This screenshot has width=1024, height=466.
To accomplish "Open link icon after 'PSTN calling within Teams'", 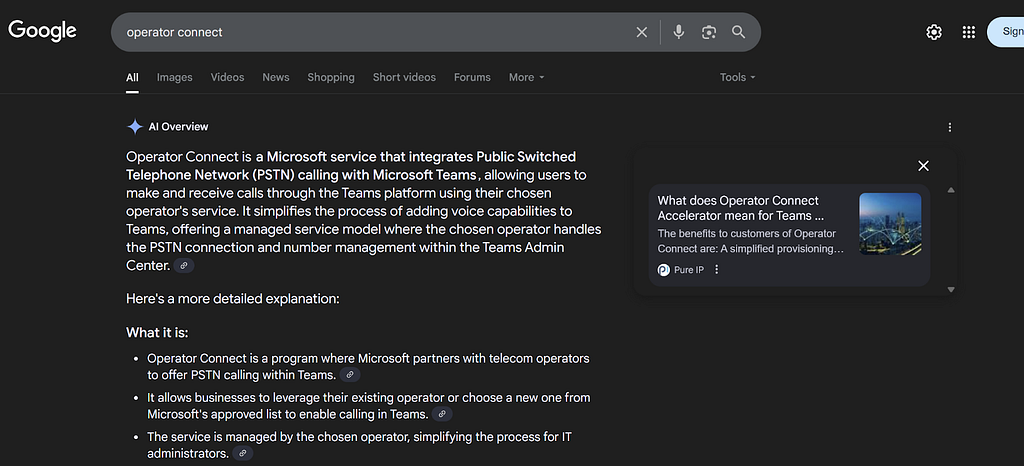I will [350, 375].
